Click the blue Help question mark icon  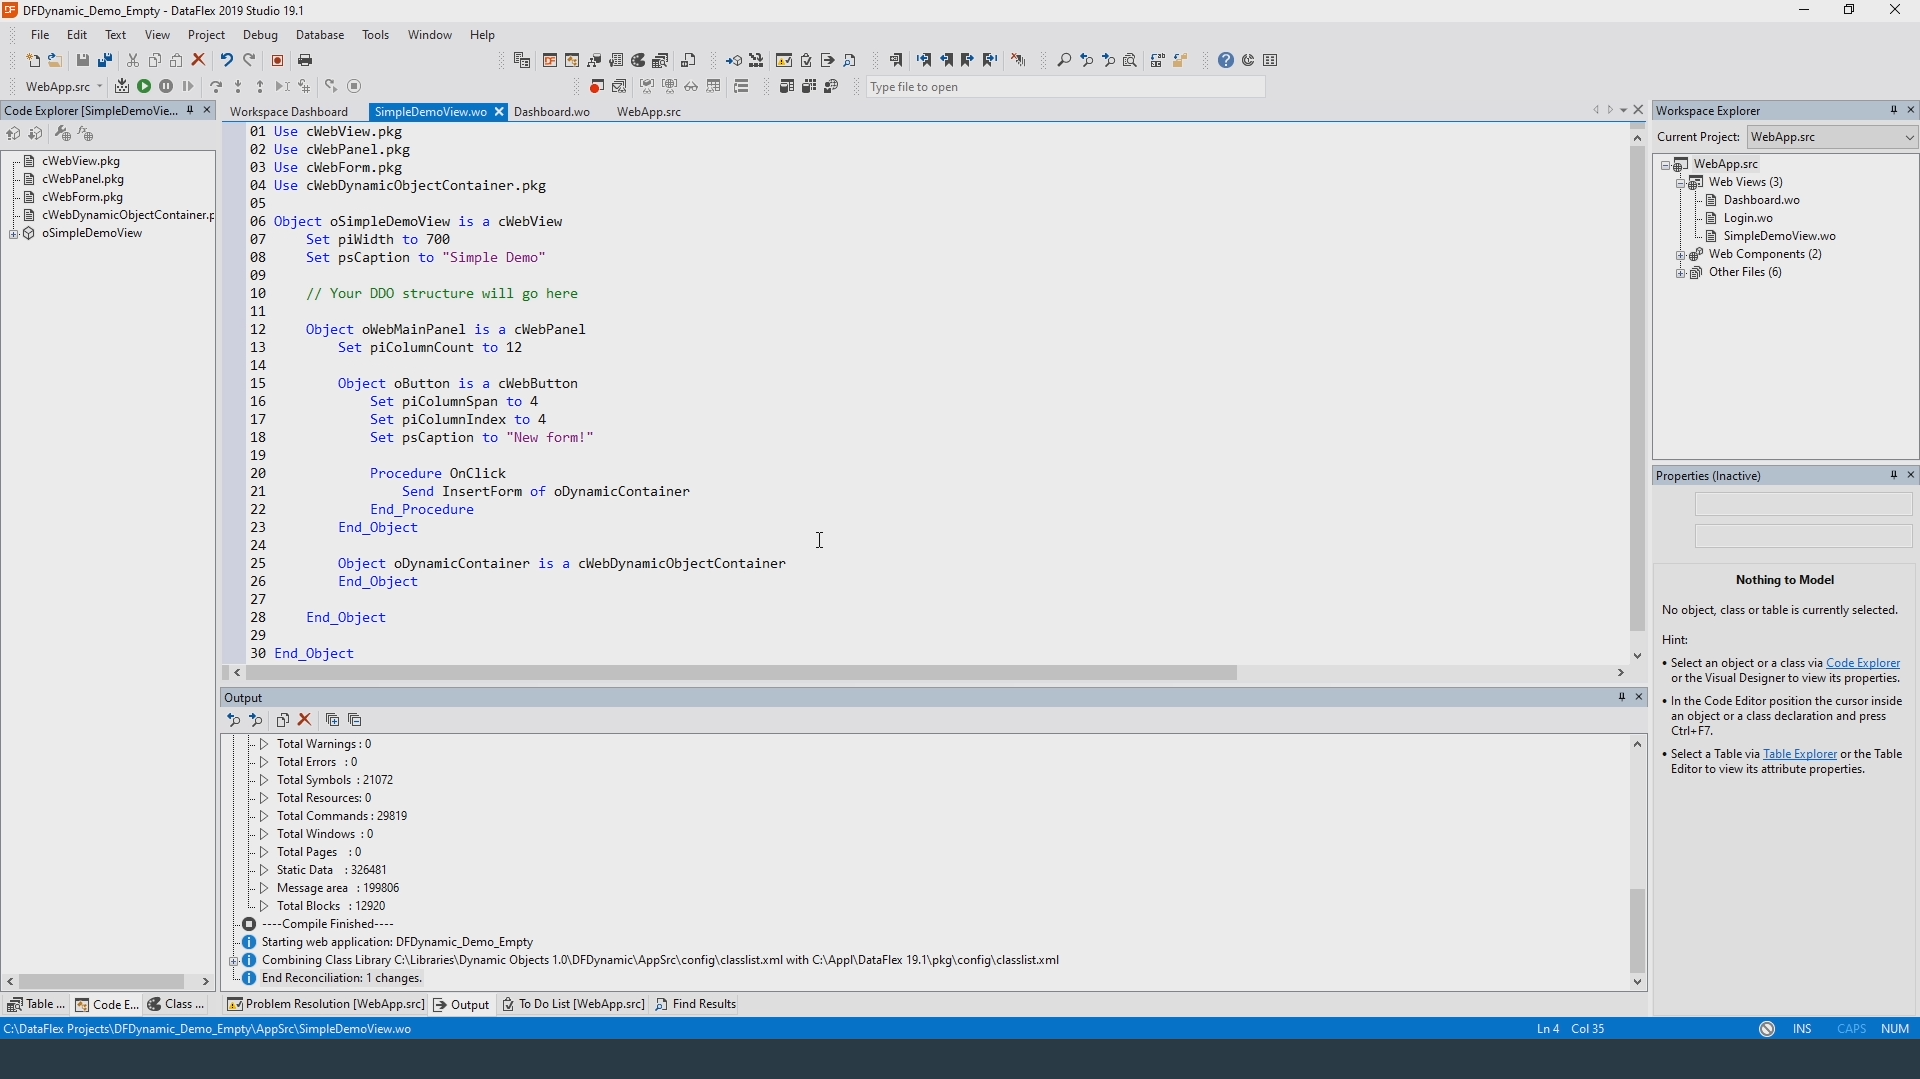[1226, 61]
